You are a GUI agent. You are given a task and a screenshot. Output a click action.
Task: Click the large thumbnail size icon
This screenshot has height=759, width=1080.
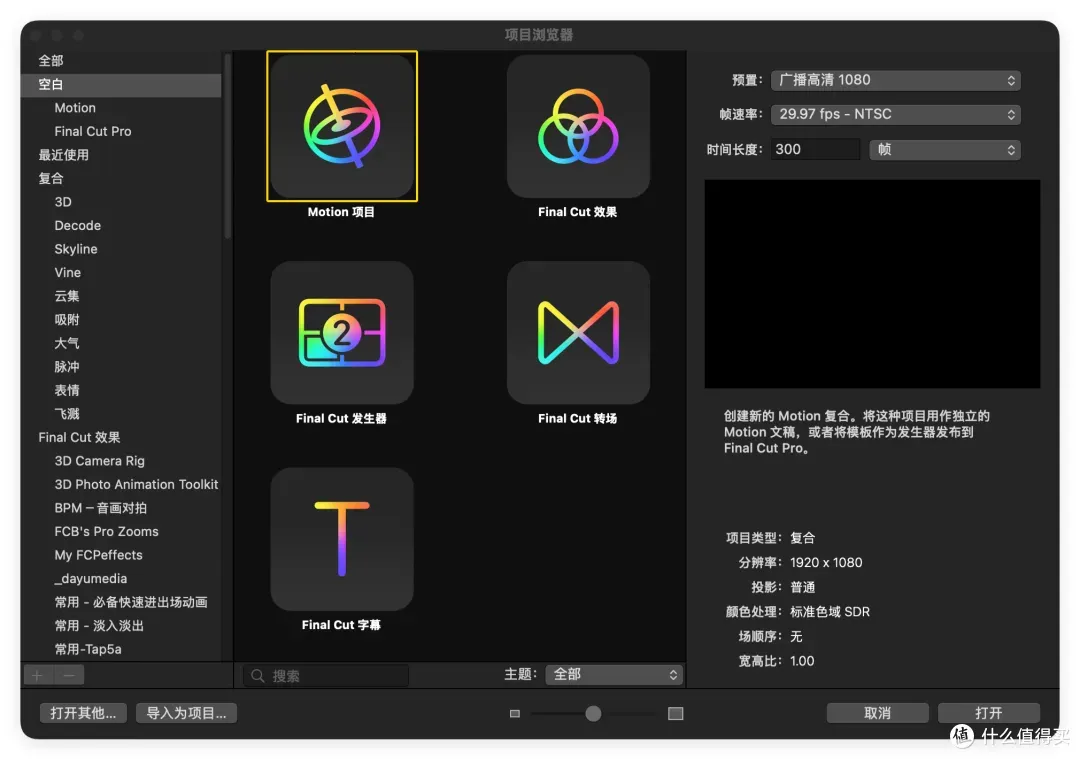(676, 714)
